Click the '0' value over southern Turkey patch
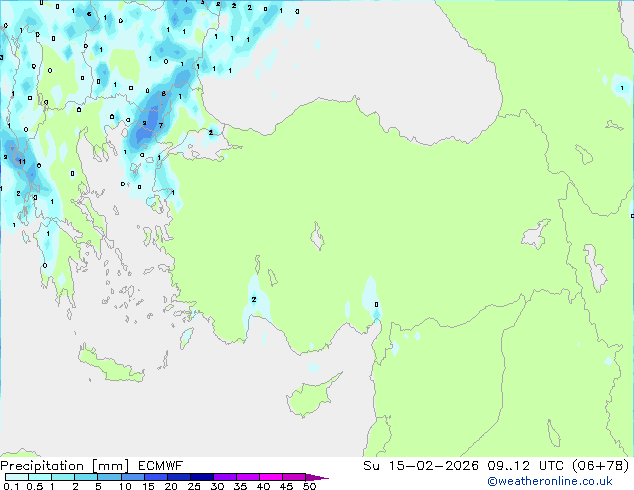 click(376, 304)
